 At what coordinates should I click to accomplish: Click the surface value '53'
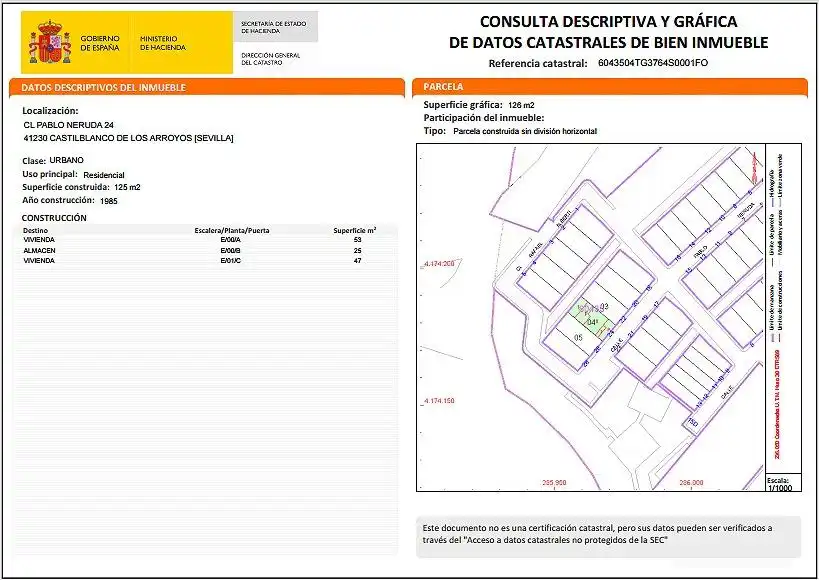[357, 240]
